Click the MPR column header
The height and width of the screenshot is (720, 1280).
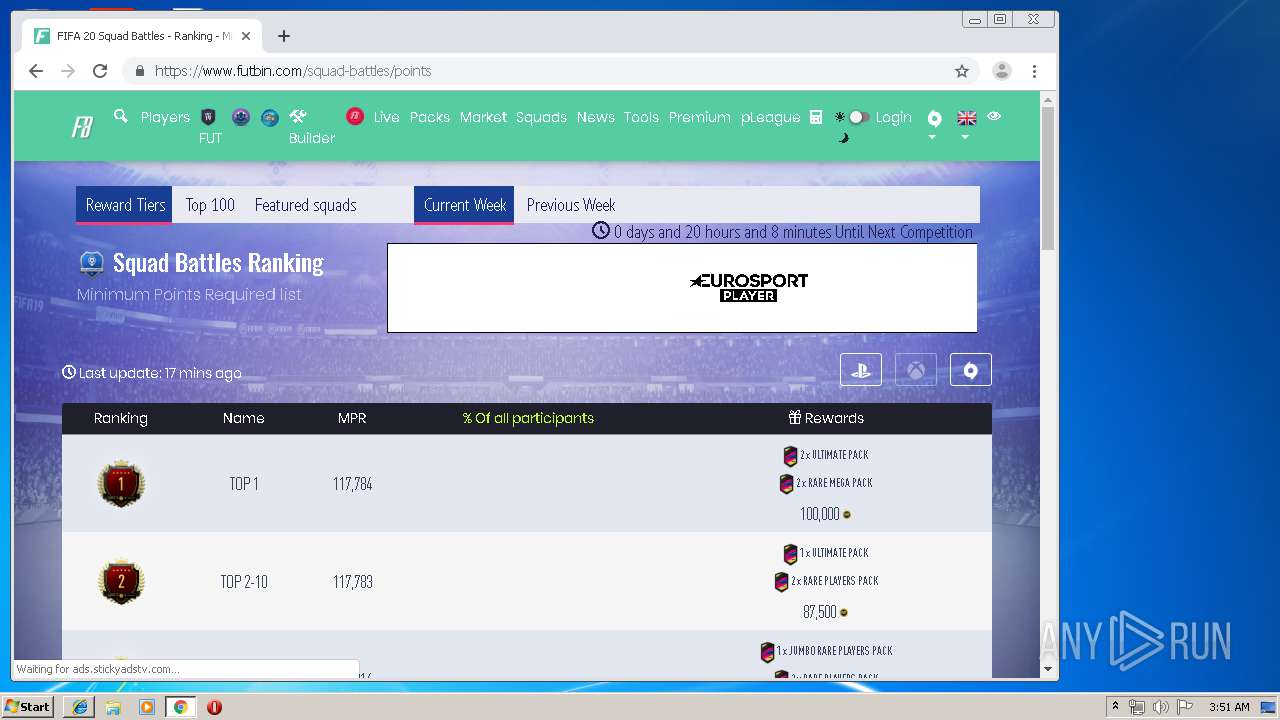(352, 418)
